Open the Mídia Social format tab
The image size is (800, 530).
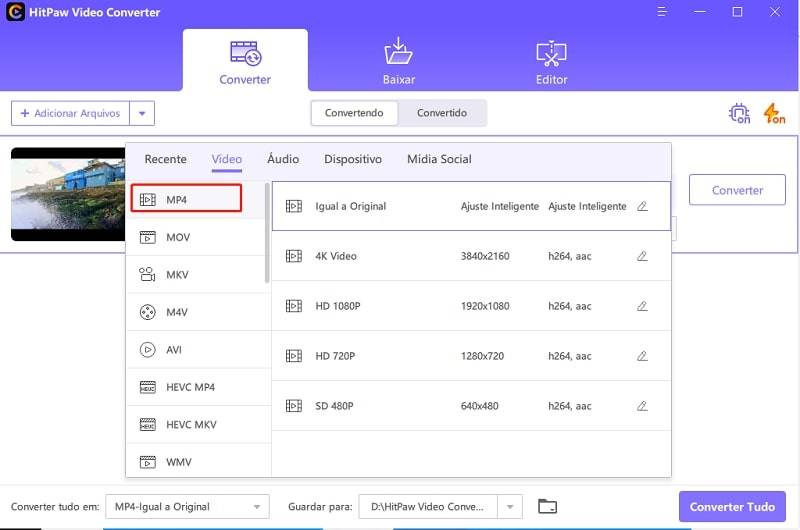[439, 159]
